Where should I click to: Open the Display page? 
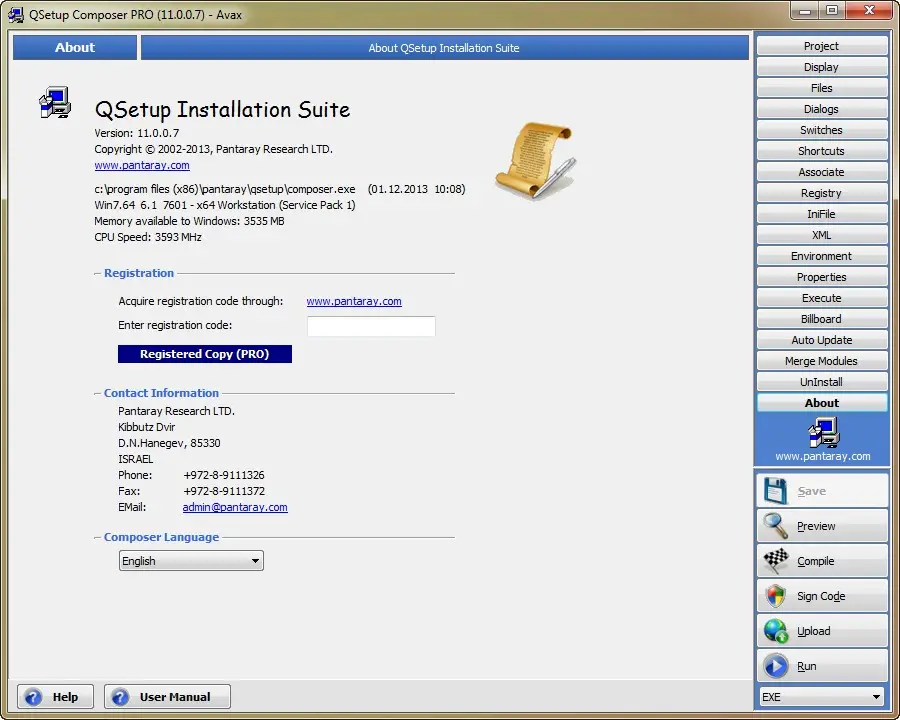point(822,67)
